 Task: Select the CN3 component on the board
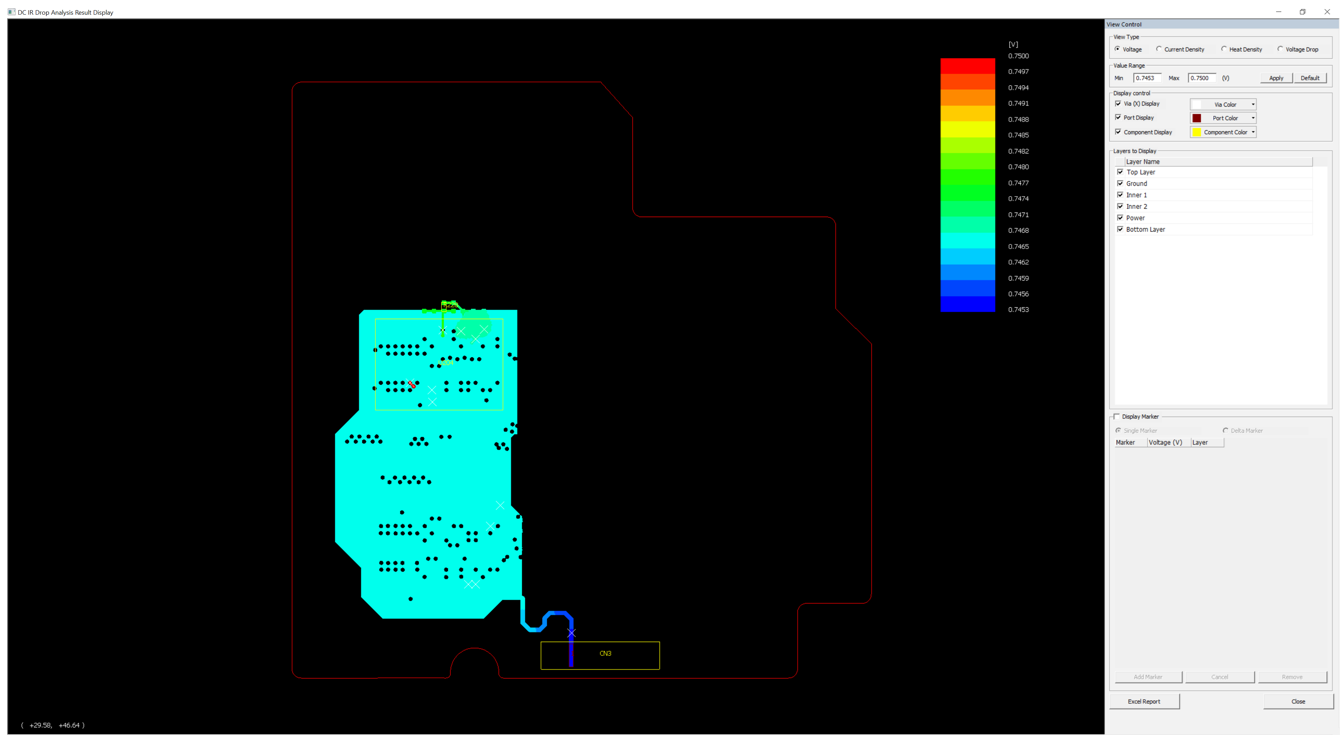pos(605,654)
